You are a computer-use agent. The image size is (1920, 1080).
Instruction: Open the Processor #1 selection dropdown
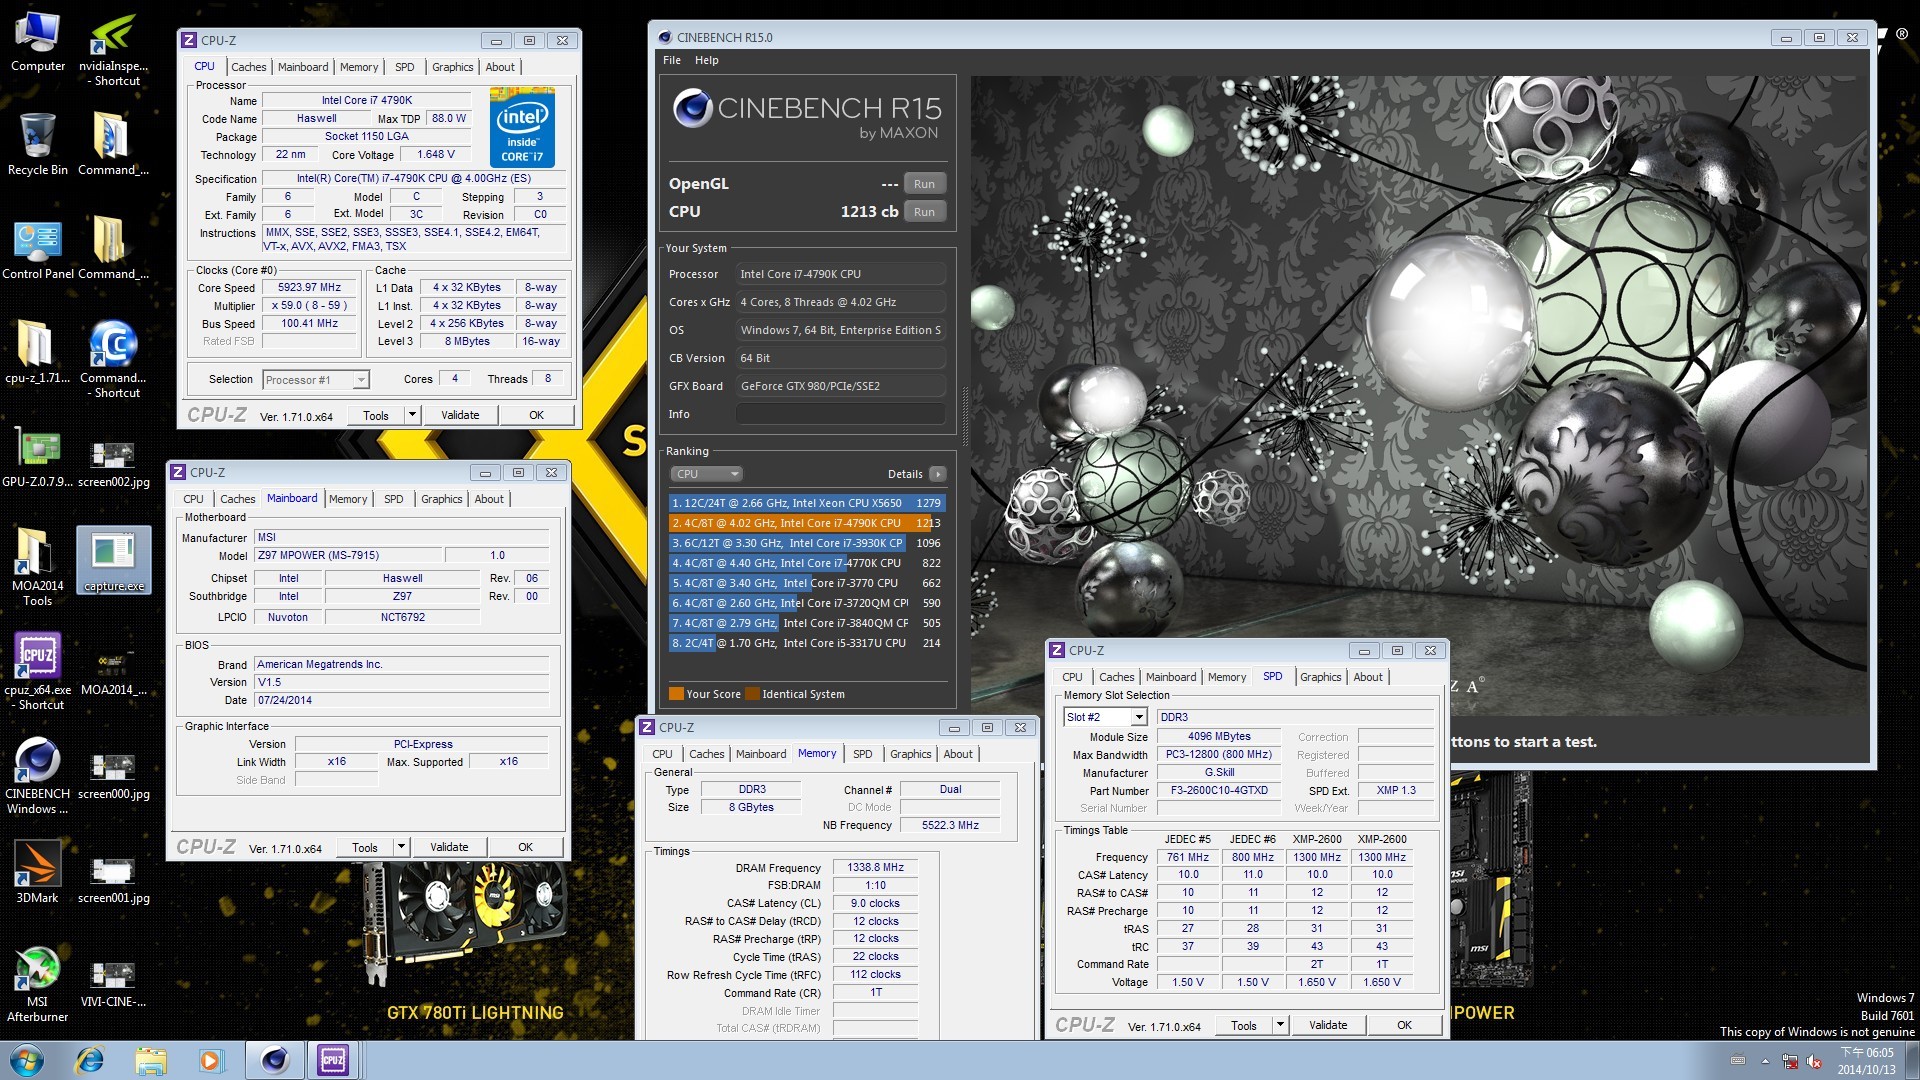pos(316,380)
